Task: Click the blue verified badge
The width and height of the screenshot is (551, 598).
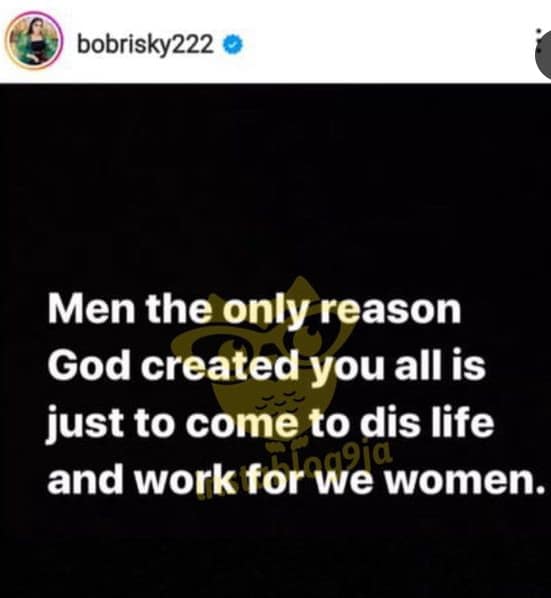Action: pos(233,45)
